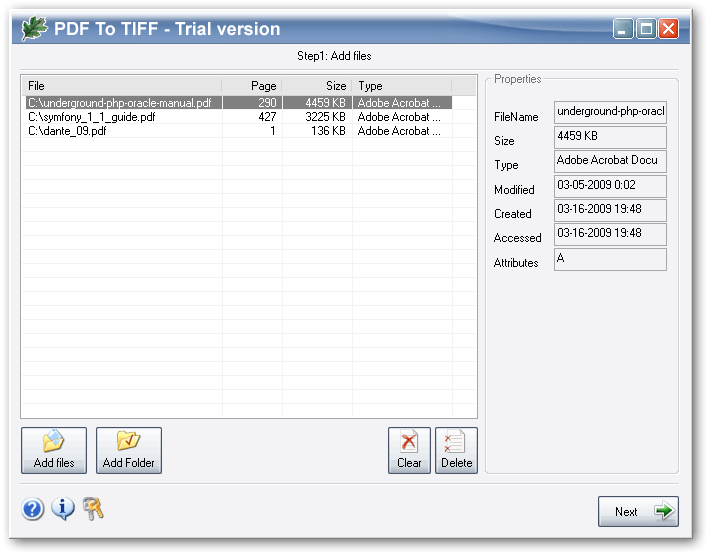Click the 4459 KB cell in file list

[317, 103]
